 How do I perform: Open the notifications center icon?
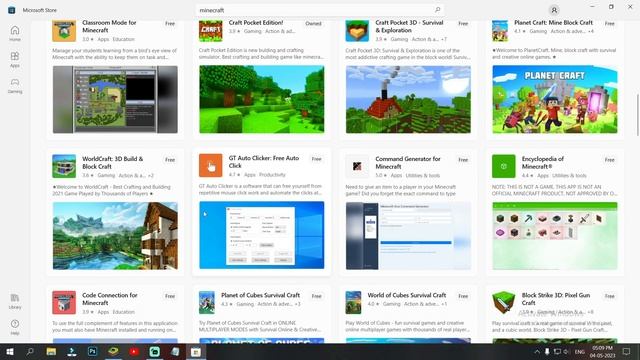pyautogui.click(x=627, y=351)
